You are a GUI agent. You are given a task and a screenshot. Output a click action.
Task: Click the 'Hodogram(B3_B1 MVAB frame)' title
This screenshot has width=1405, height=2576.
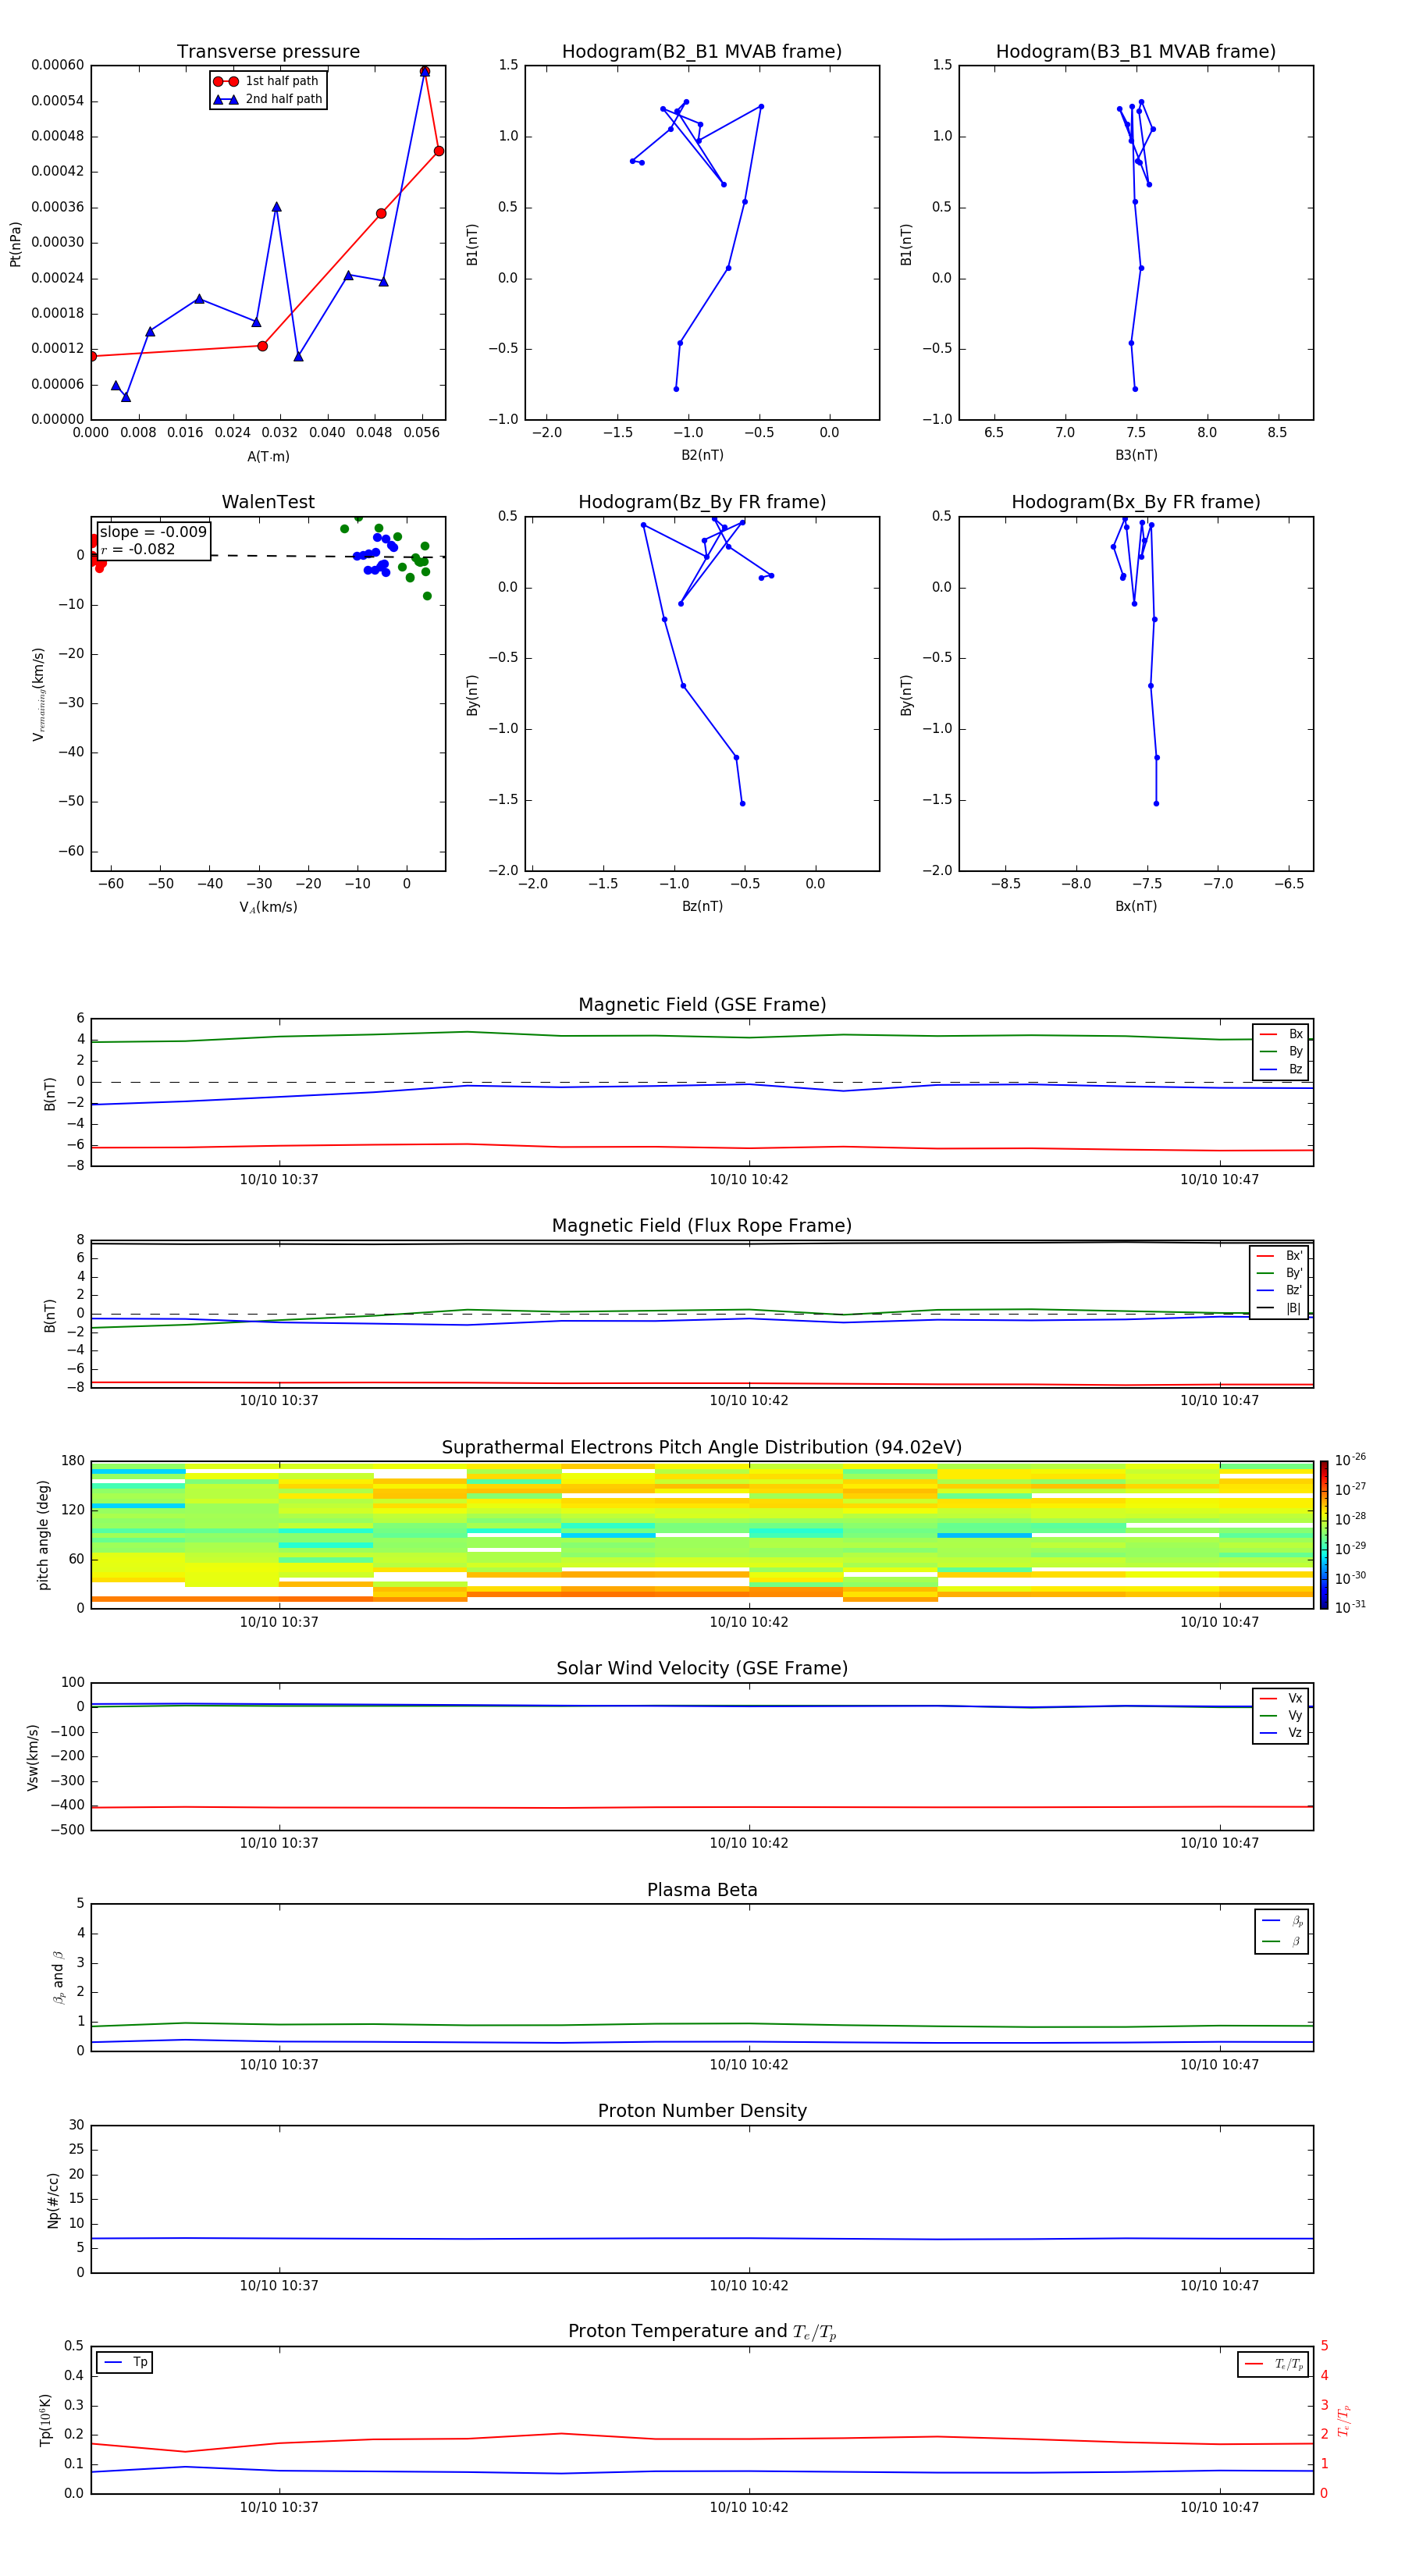[x=1136, y=52]
